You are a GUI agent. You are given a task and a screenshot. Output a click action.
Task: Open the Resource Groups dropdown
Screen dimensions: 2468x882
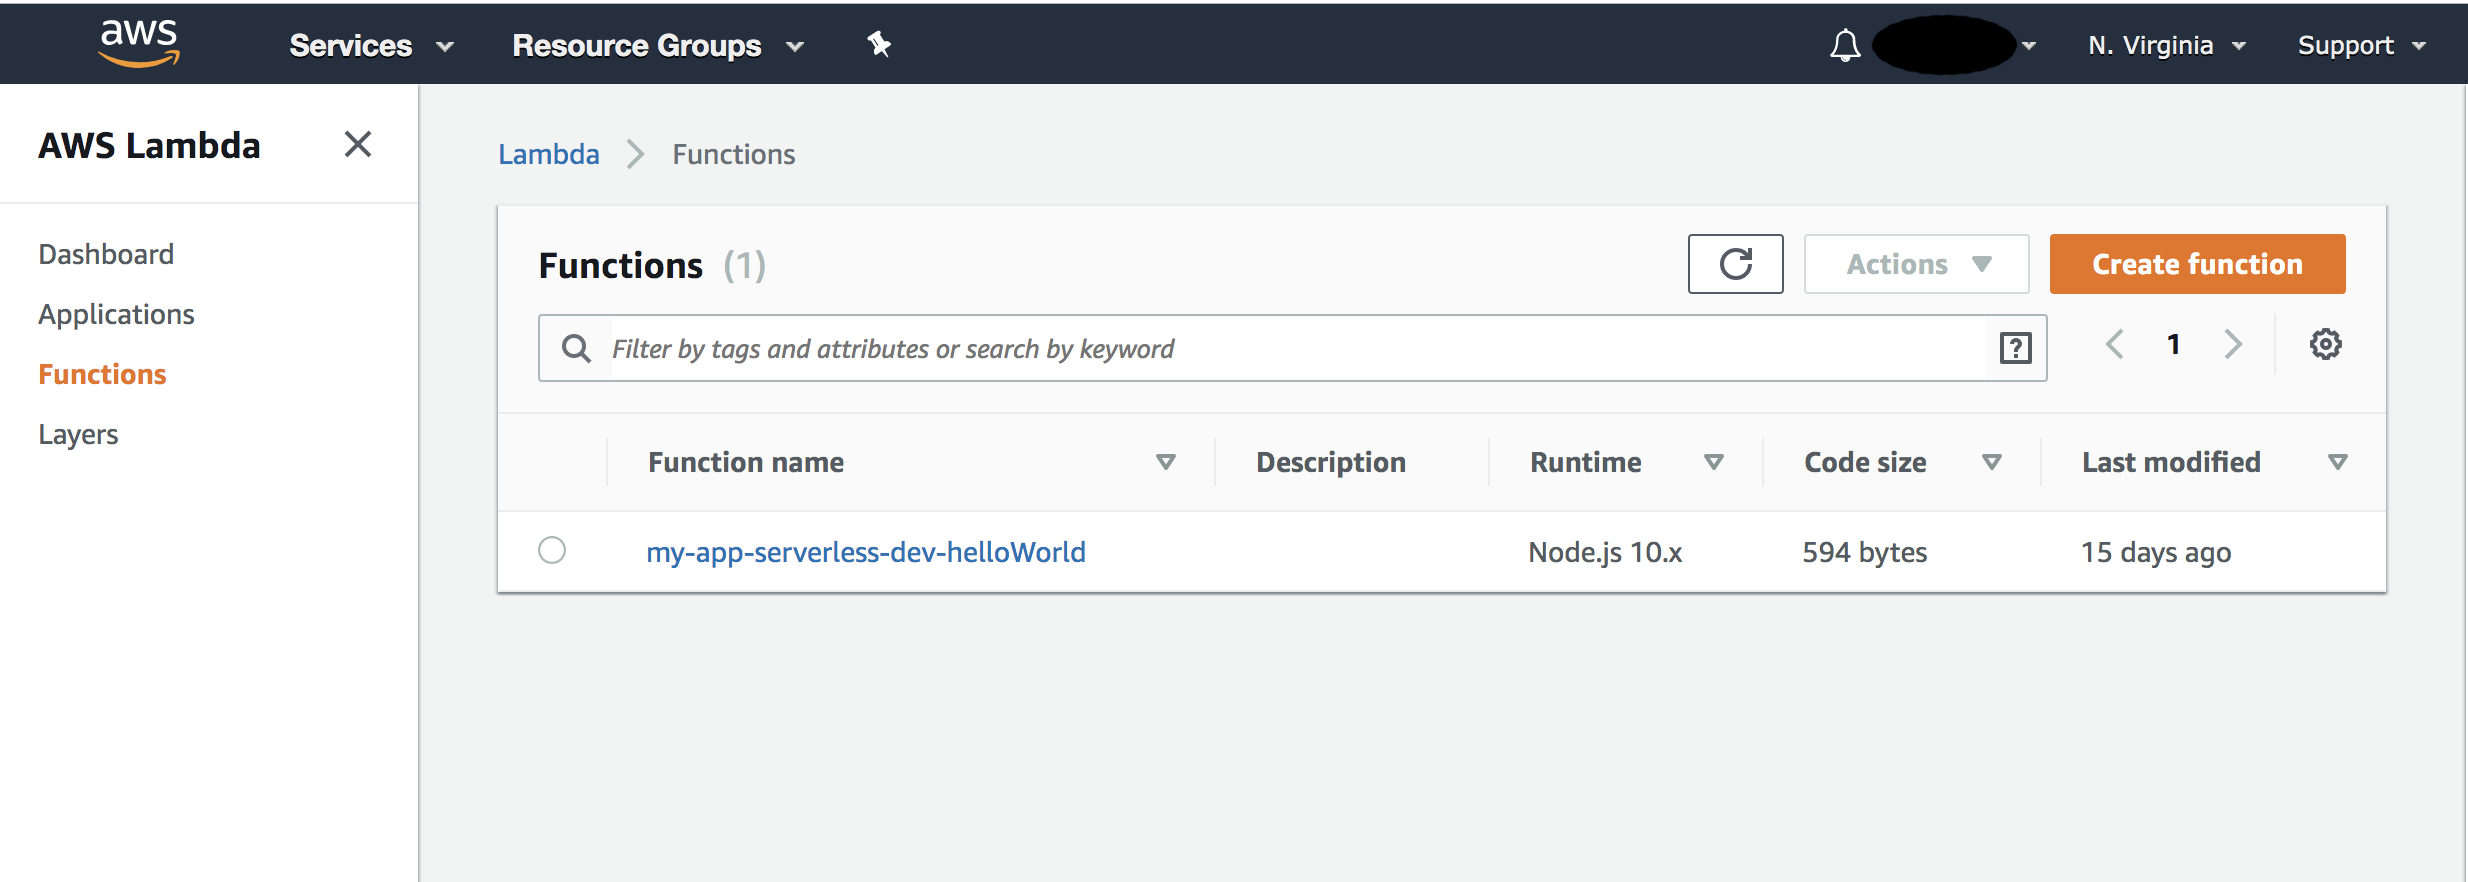tap(657, 46)
